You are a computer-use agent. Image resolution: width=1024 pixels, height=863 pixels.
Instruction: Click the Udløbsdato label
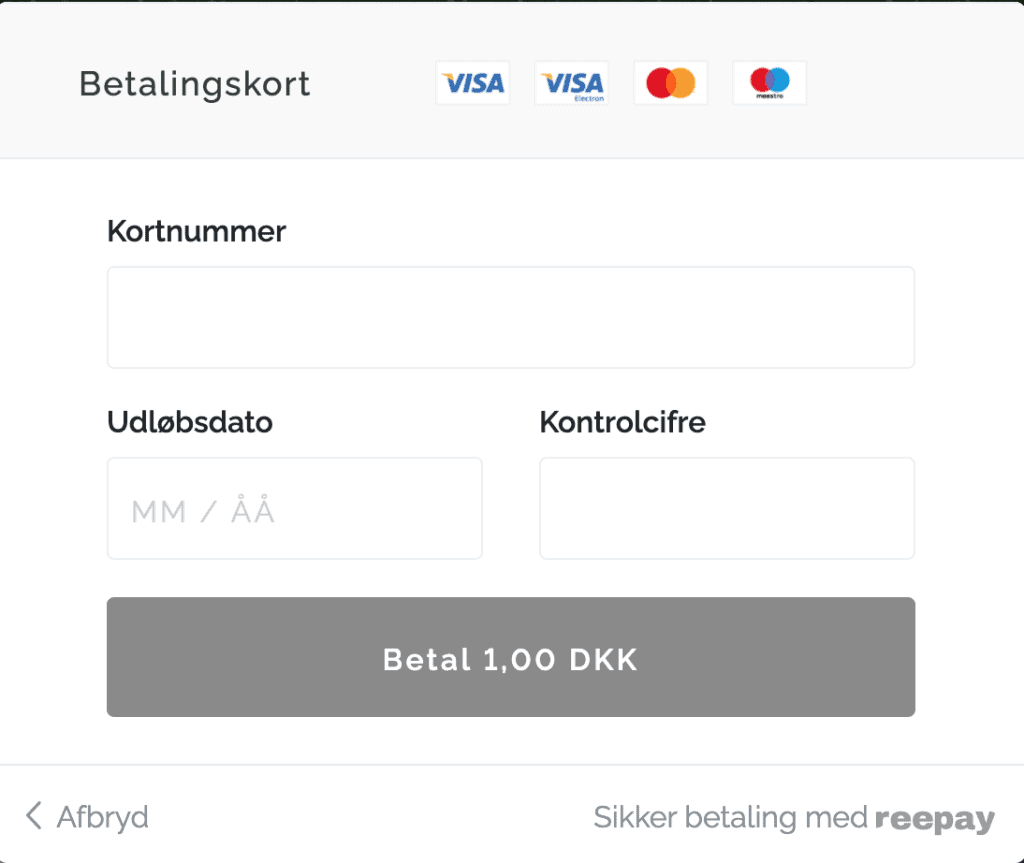[x=189, y=422]
